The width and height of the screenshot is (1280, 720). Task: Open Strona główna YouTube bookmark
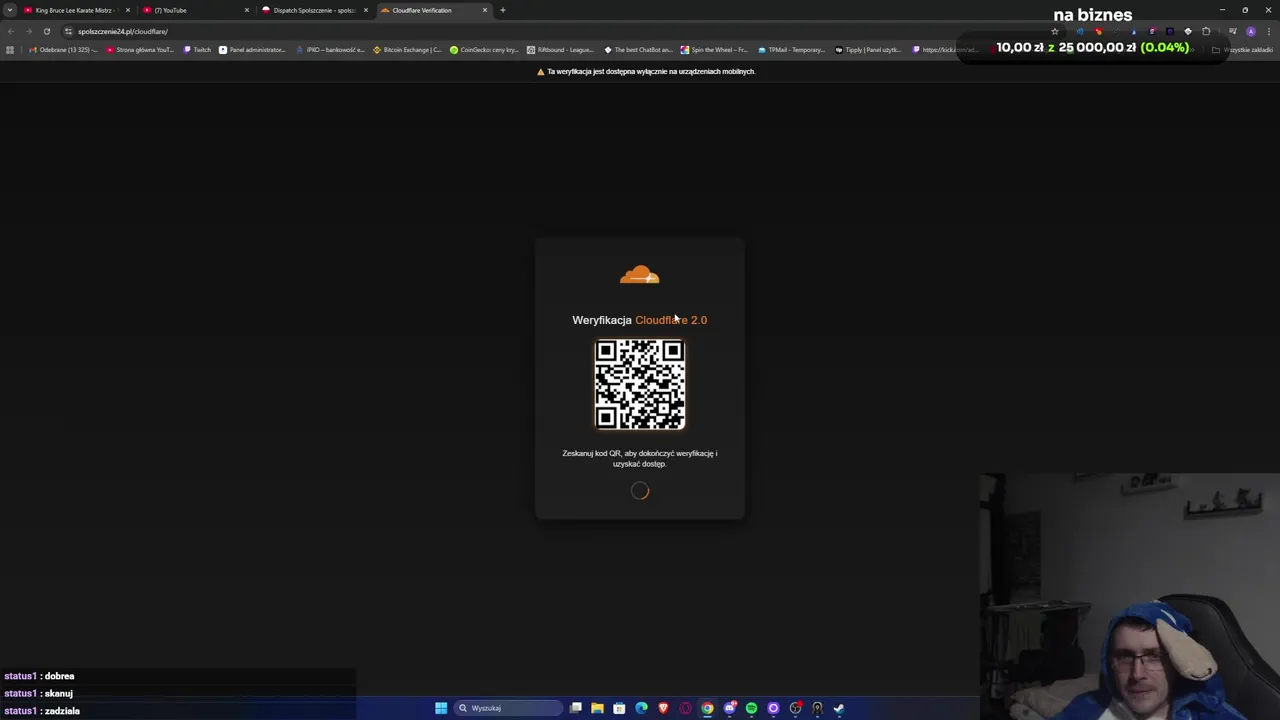tap(140, 50)
